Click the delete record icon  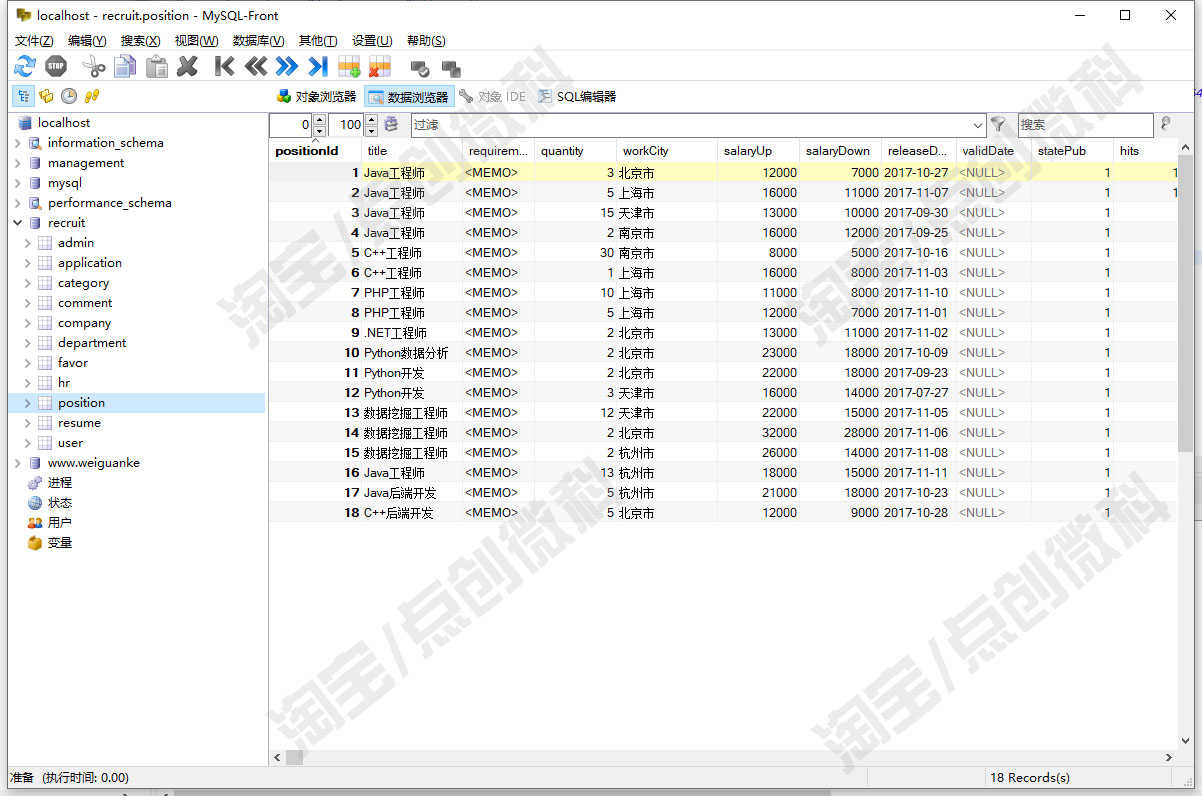(x=379, y=66)
